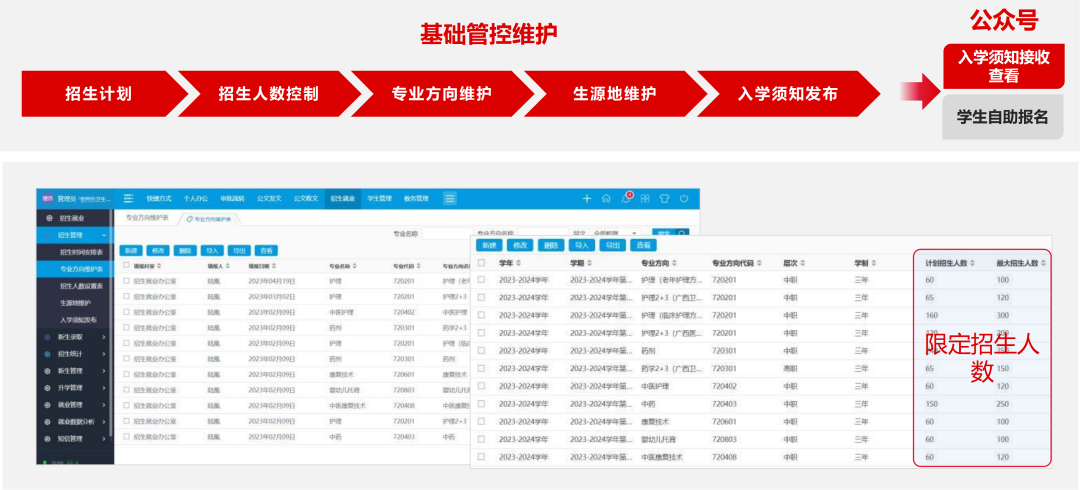Expand the 新生管理 sidebar menu
Viewport: 1080px width, 490px height.
click(74, 371)
